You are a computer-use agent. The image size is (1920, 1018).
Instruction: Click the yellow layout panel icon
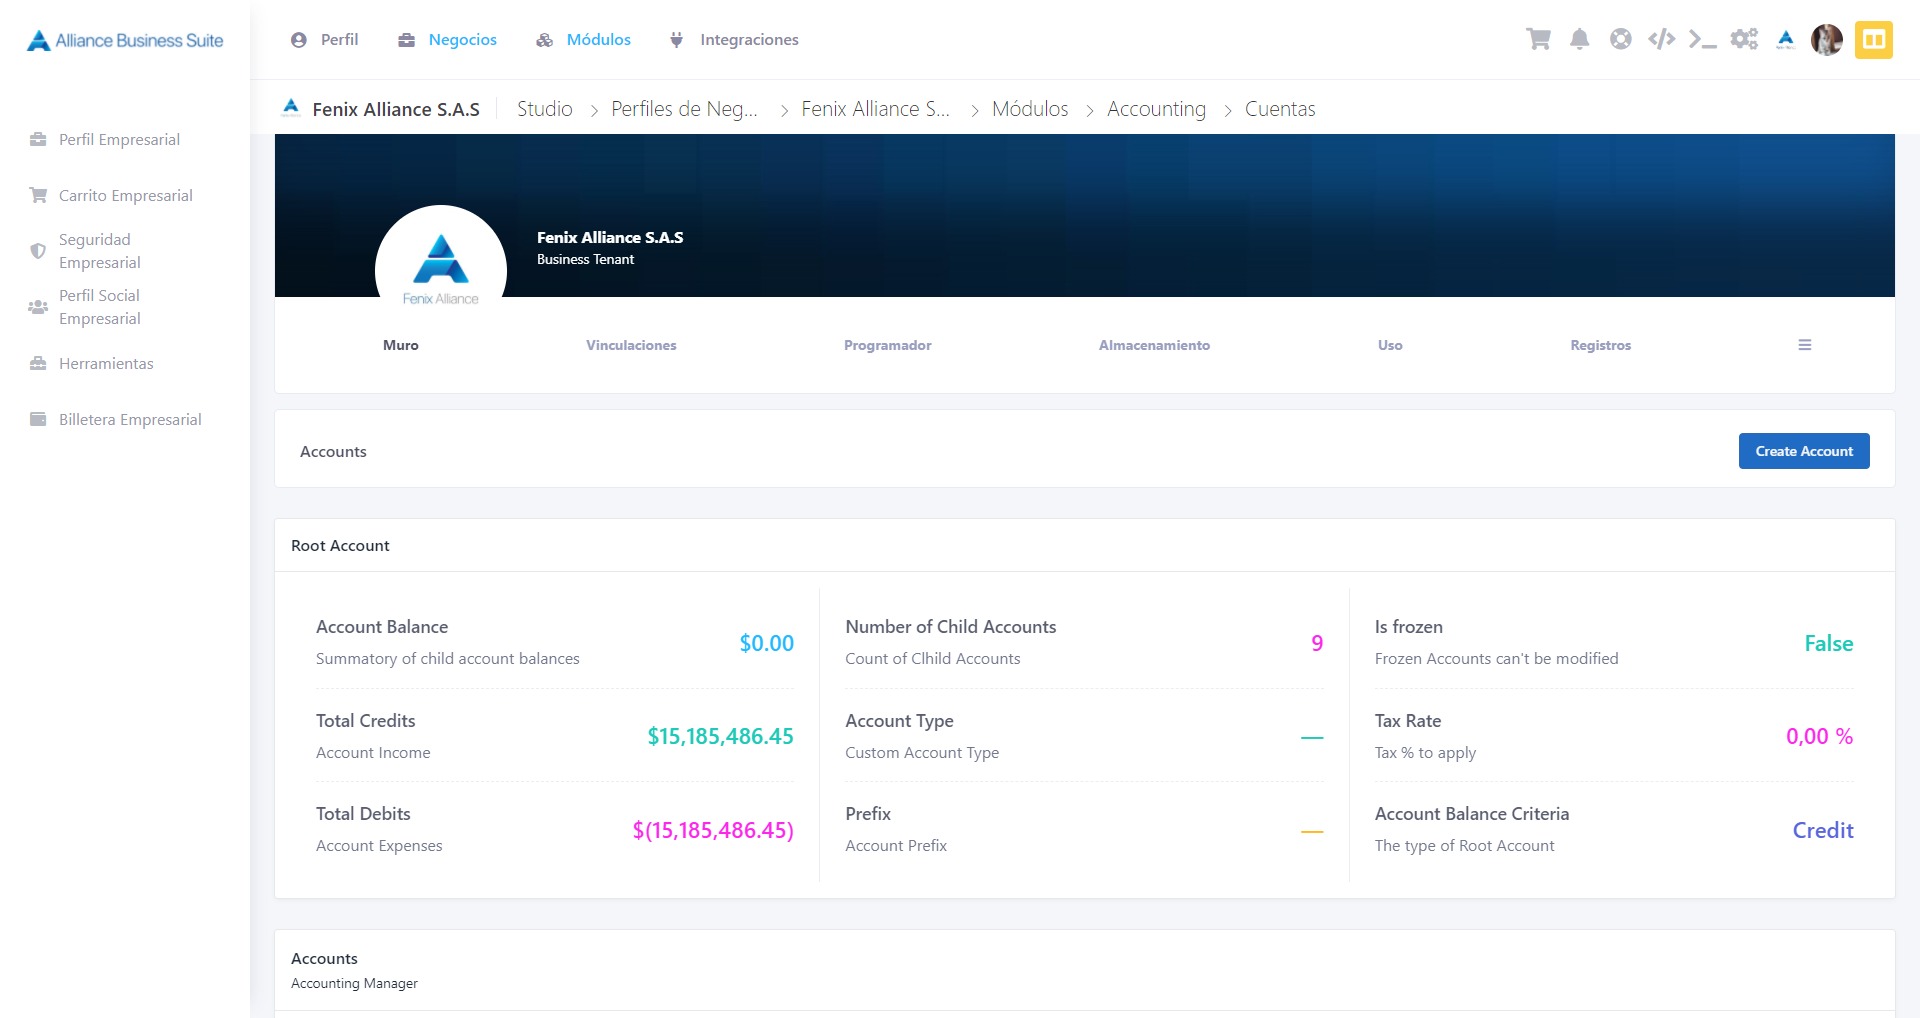[x=1873, y=40]
